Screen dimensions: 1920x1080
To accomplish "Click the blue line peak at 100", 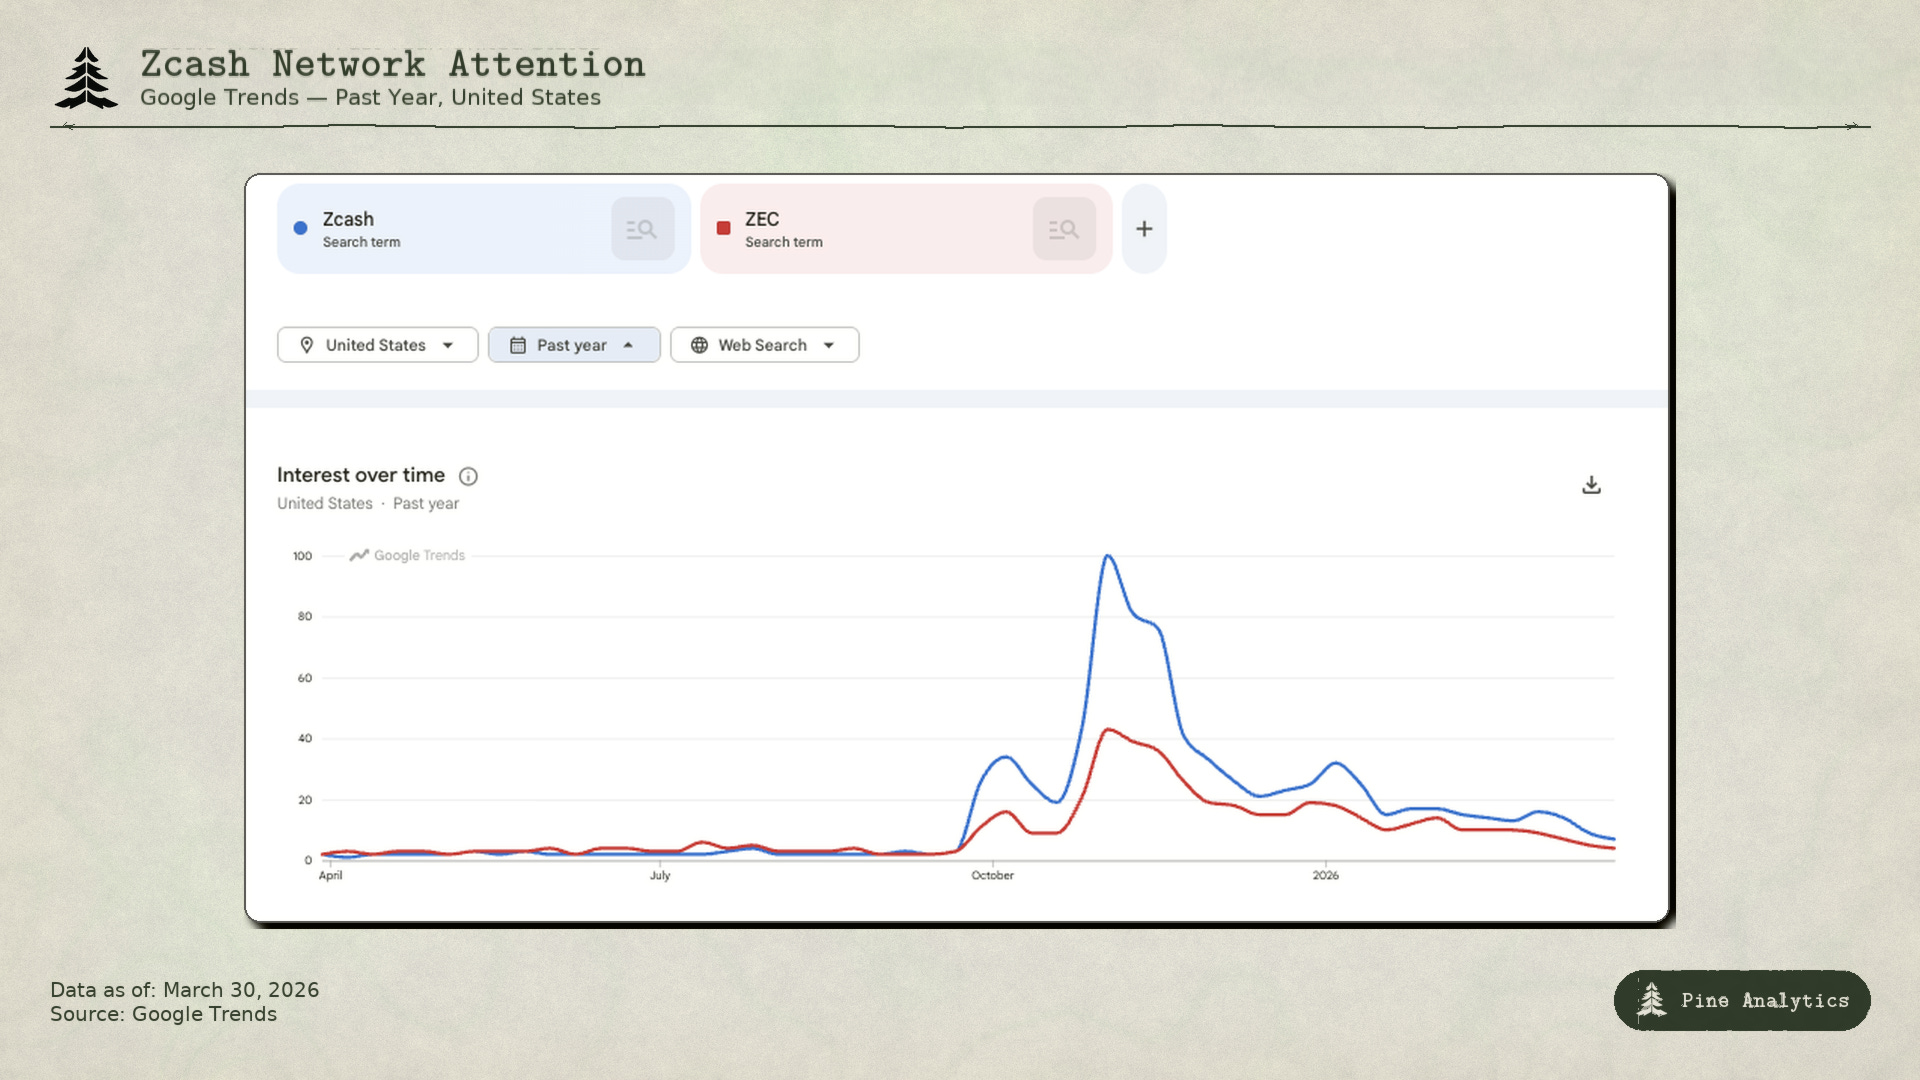I will click(x=1108, y=556).
